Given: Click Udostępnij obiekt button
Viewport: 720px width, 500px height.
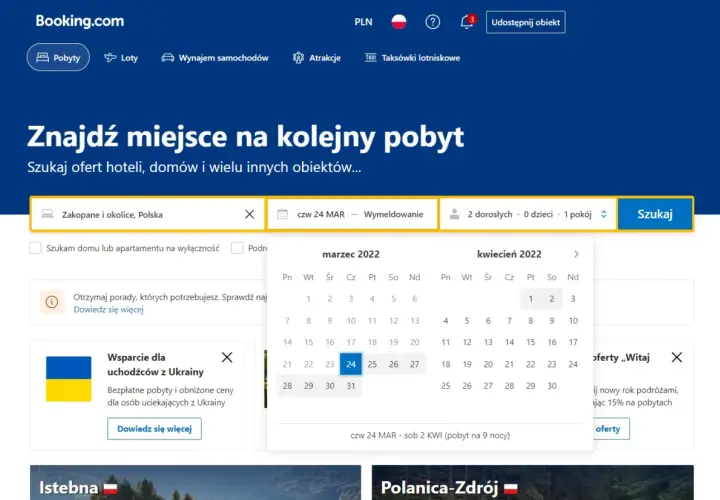Looking at the screenshot, I should 526,22.
